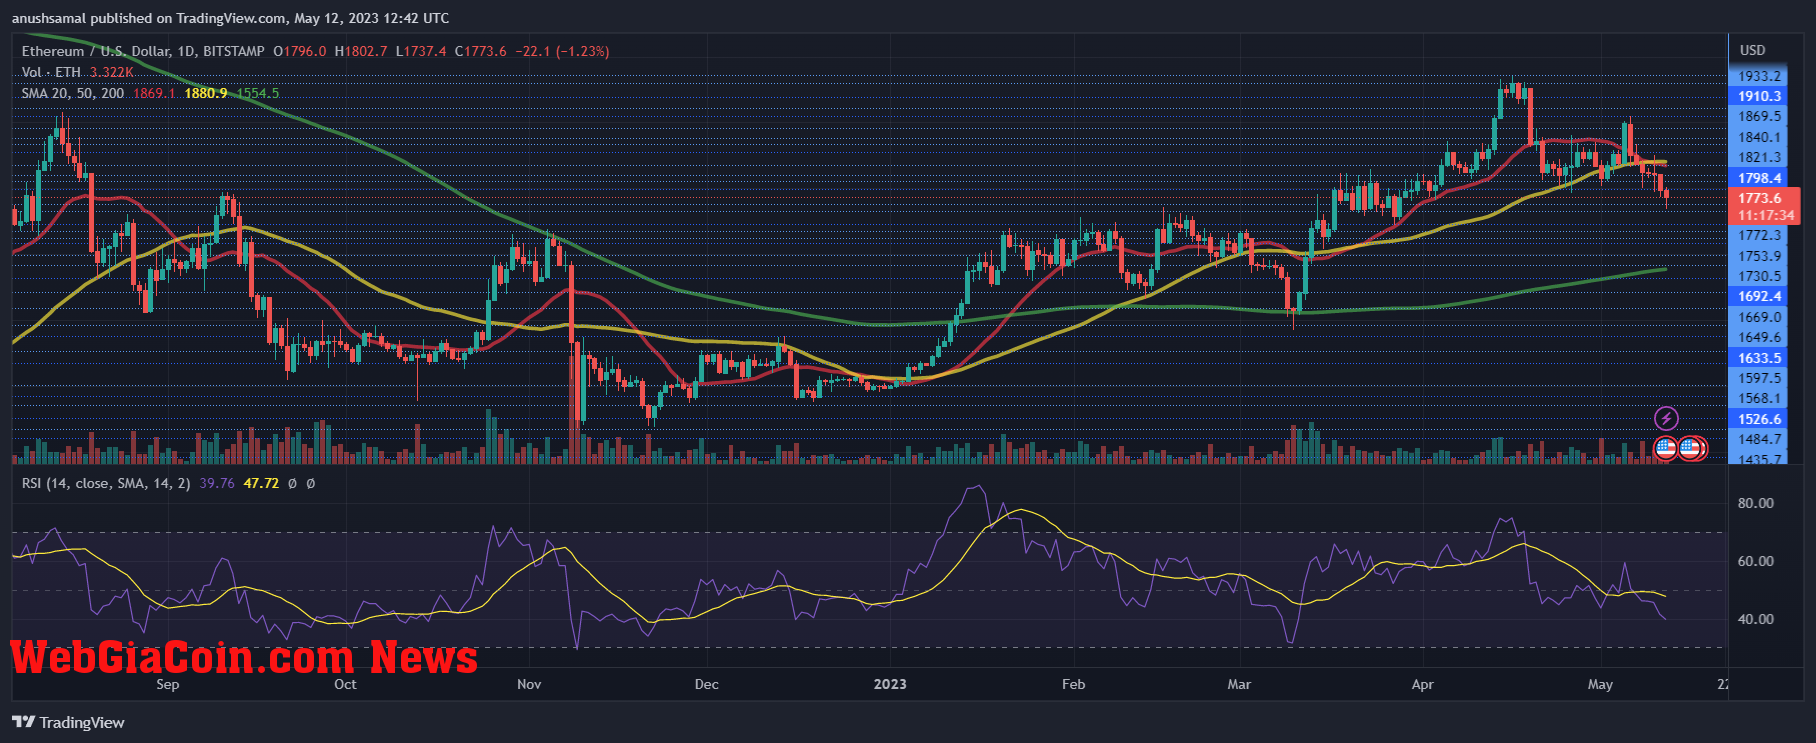
Task: Click the TradingView logo at the bottom
Action: 69,722
